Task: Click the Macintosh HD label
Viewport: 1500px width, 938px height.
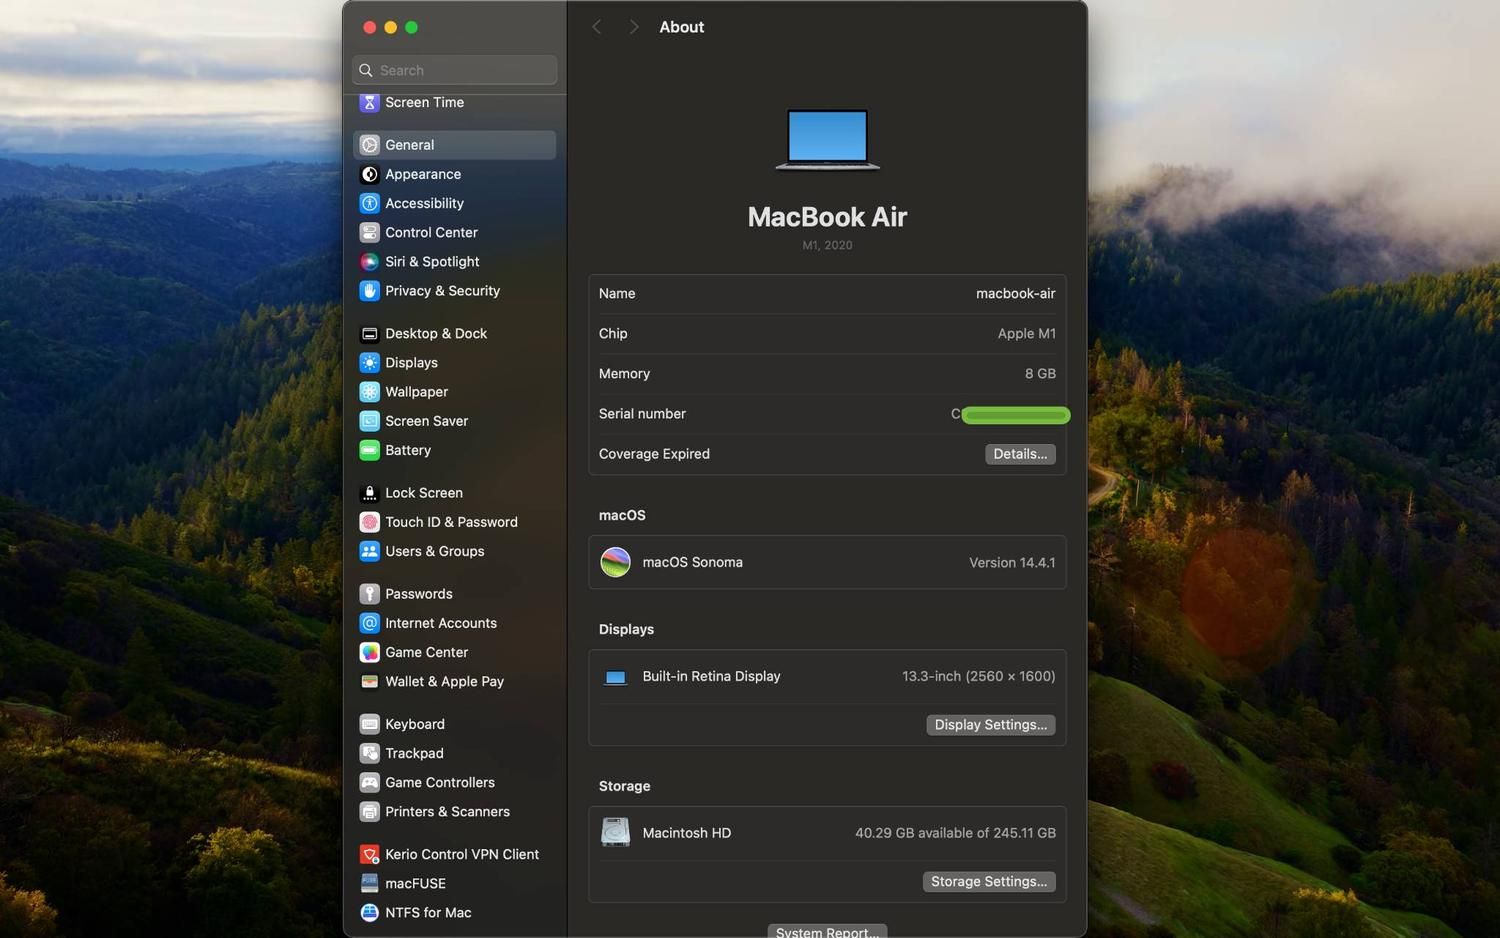Action: [x=686, y=833]
